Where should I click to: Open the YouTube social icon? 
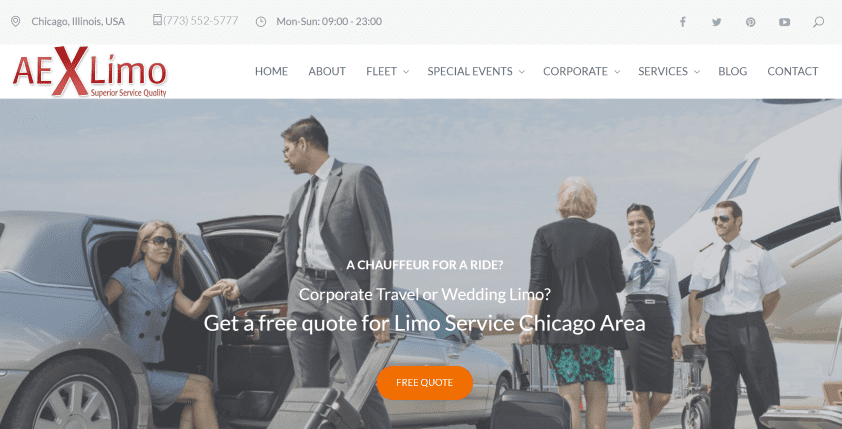(785, 22)
